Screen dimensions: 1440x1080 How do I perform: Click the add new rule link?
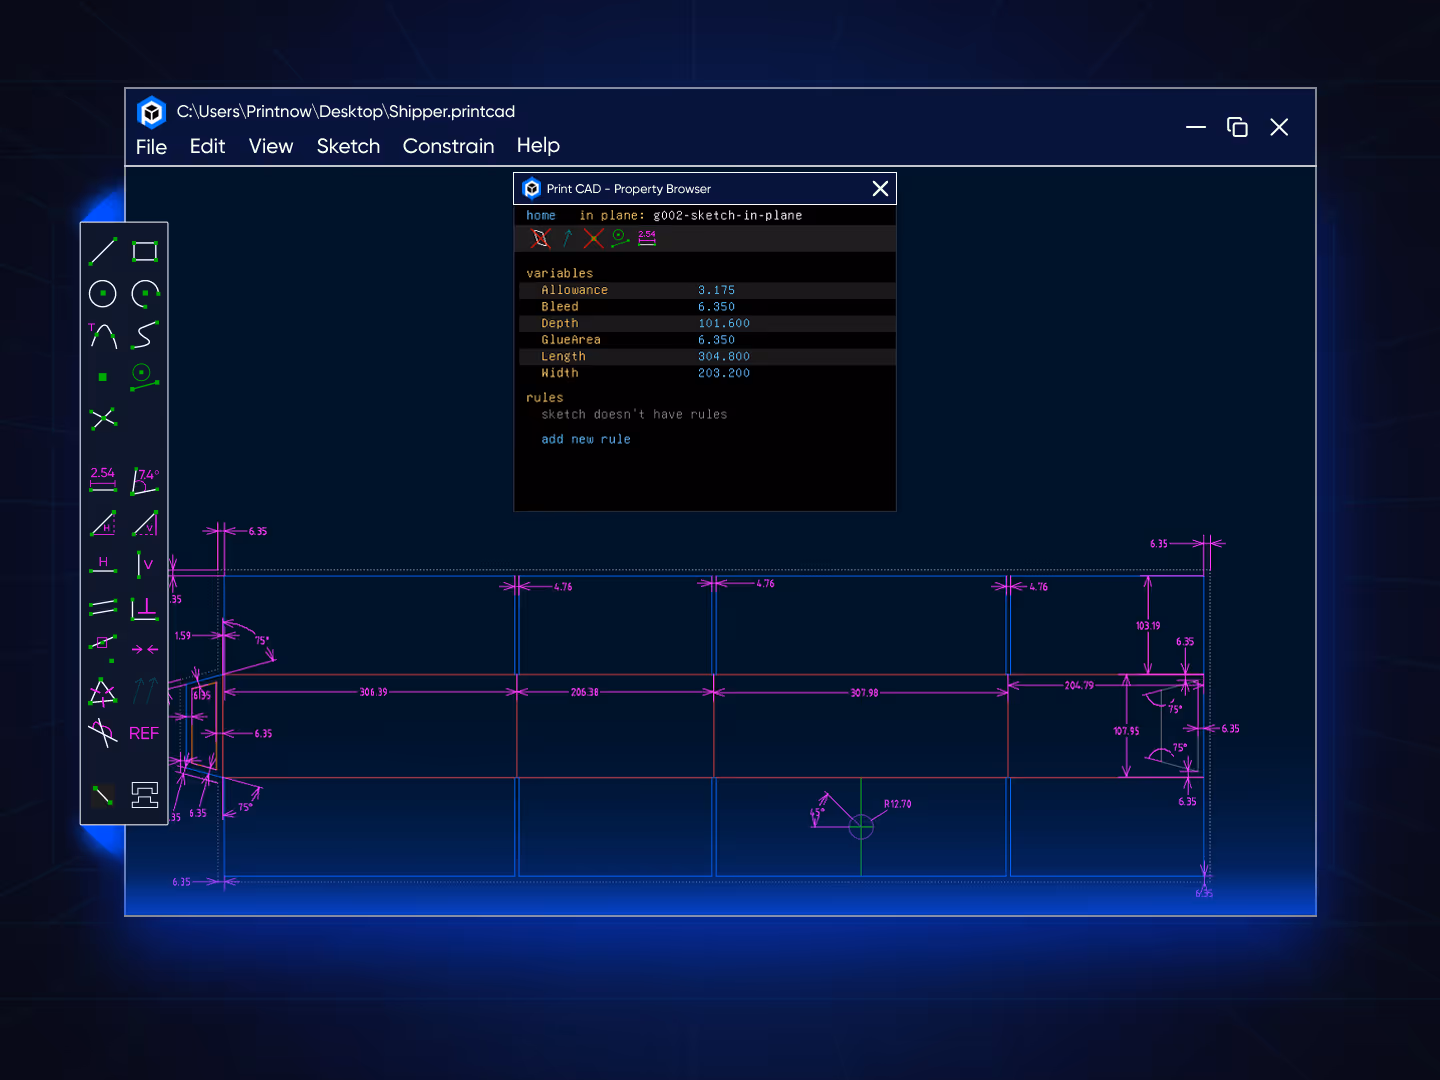(586, 439)
